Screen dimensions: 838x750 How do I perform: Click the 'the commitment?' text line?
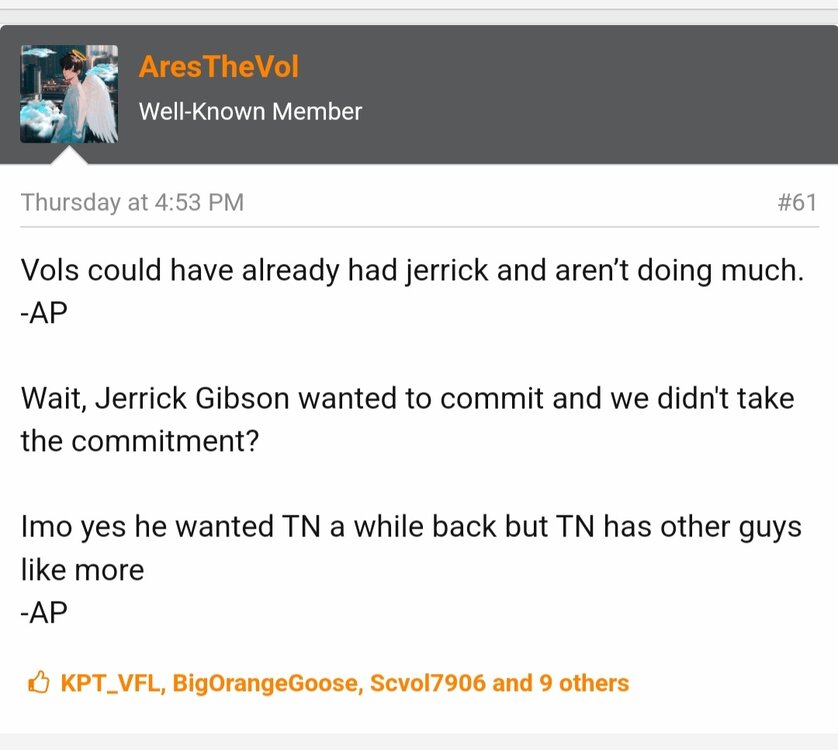click(x=140, y=441)
